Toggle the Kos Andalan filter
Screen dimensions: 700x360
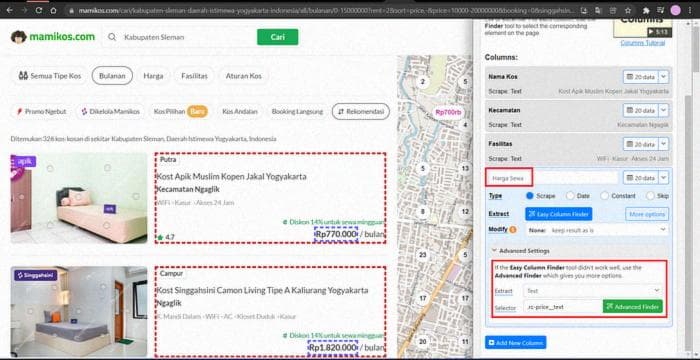240,112
